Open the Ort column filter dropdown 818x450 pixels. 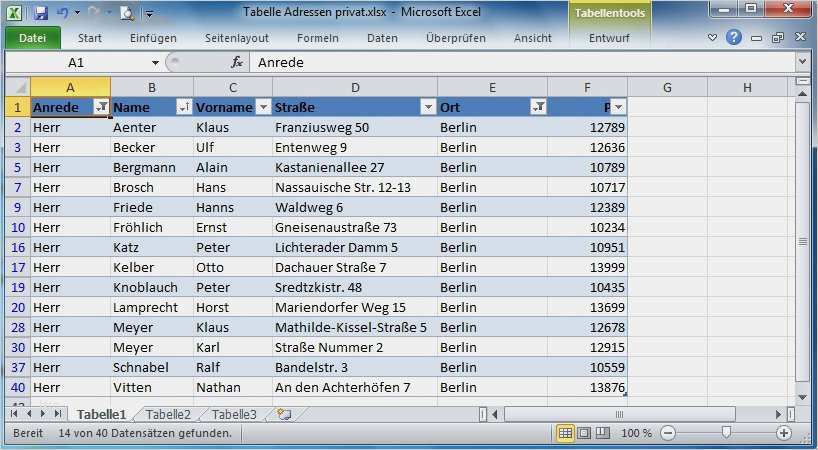click(x=538, y=107)
